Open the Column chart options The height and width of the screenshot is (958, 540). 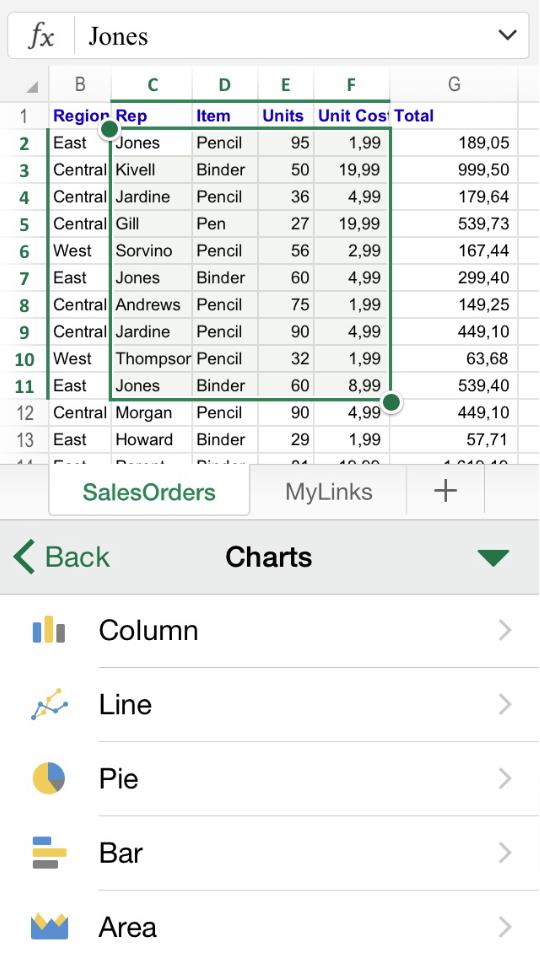tap(269, 631)
